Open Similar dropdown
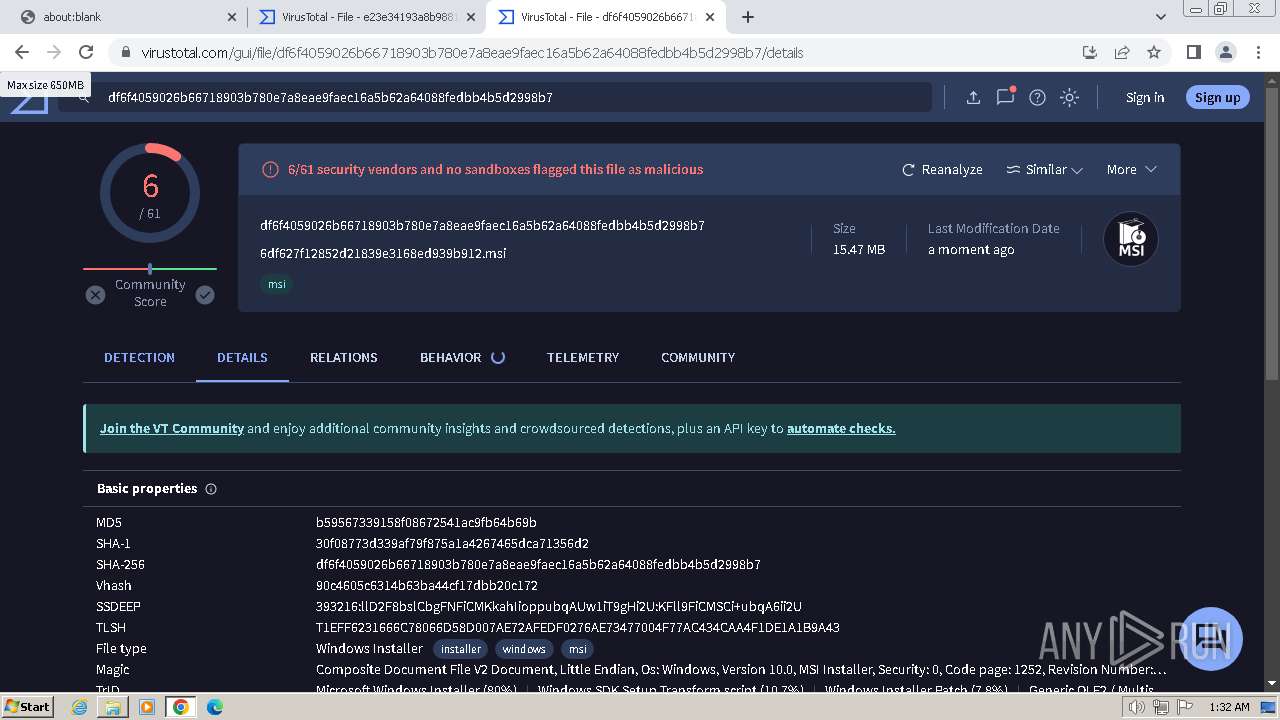This screenshot has height=720, width=1280. pos(1045,170)
